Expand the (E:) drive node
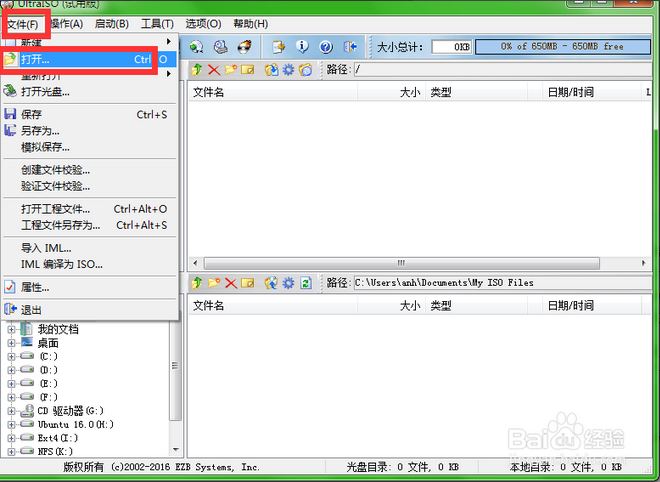The width and height of the screenshot is (660, 482). [x=11, y=383]
